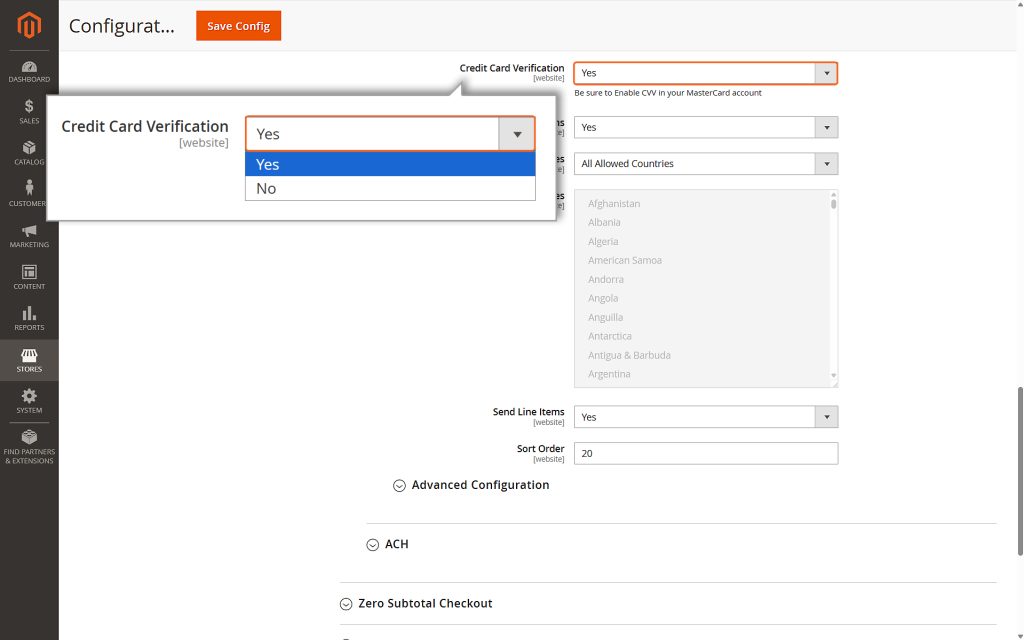Select the Dashboard sidebar icon

(28, 69)
